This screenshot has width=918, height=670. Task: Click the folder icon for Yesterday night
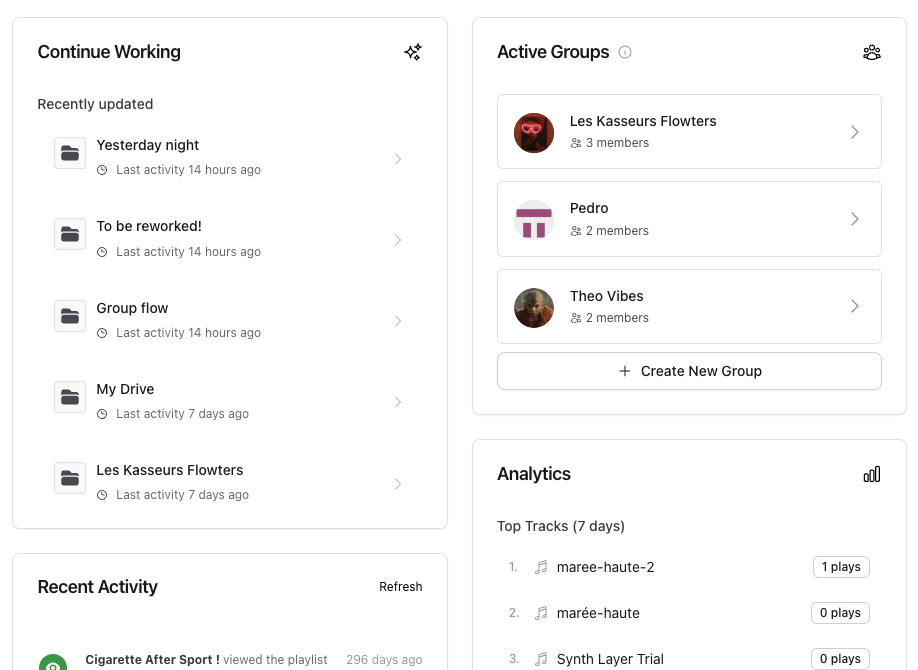[x=70, y=153]
